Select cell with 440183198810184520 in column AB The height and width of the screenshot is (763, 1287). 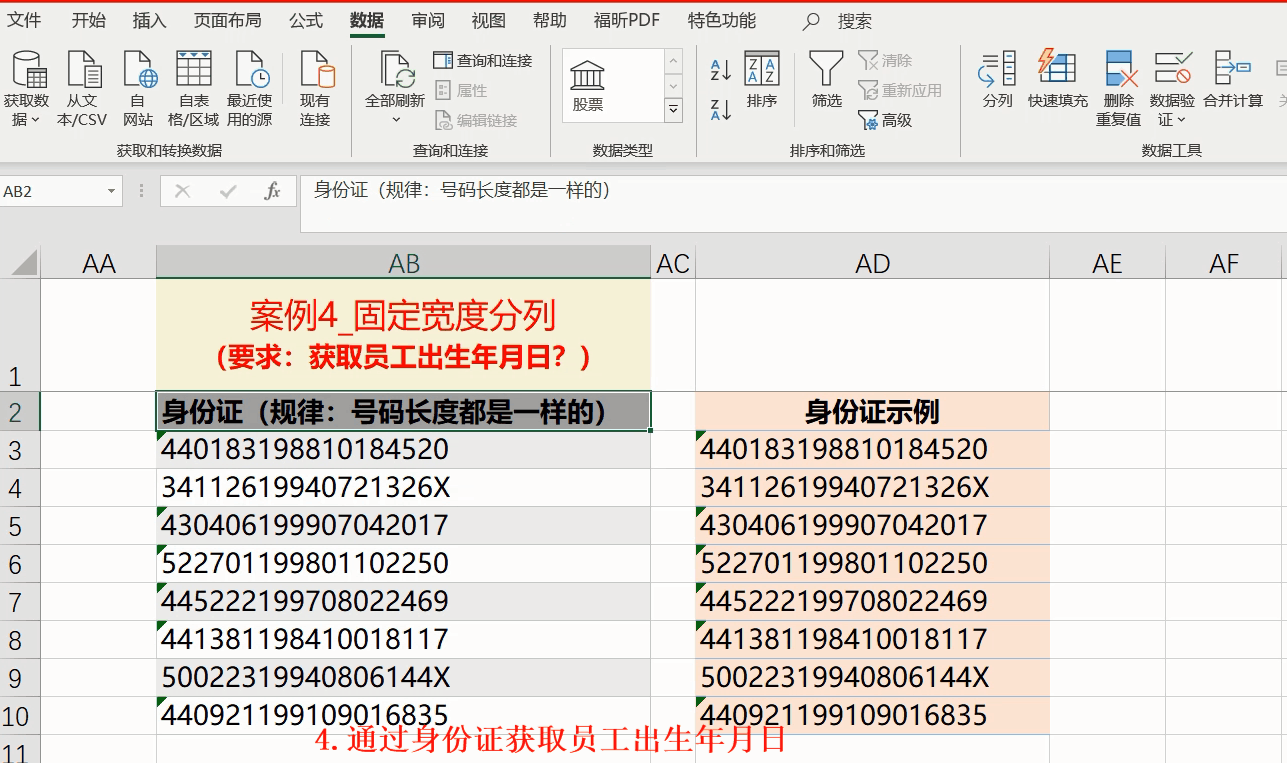click(404, 450)
